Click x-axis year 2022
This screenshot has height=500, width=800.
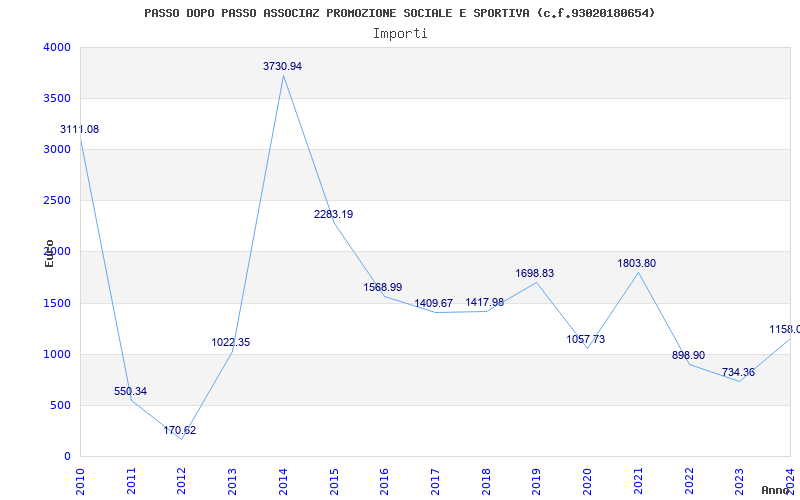689,481
